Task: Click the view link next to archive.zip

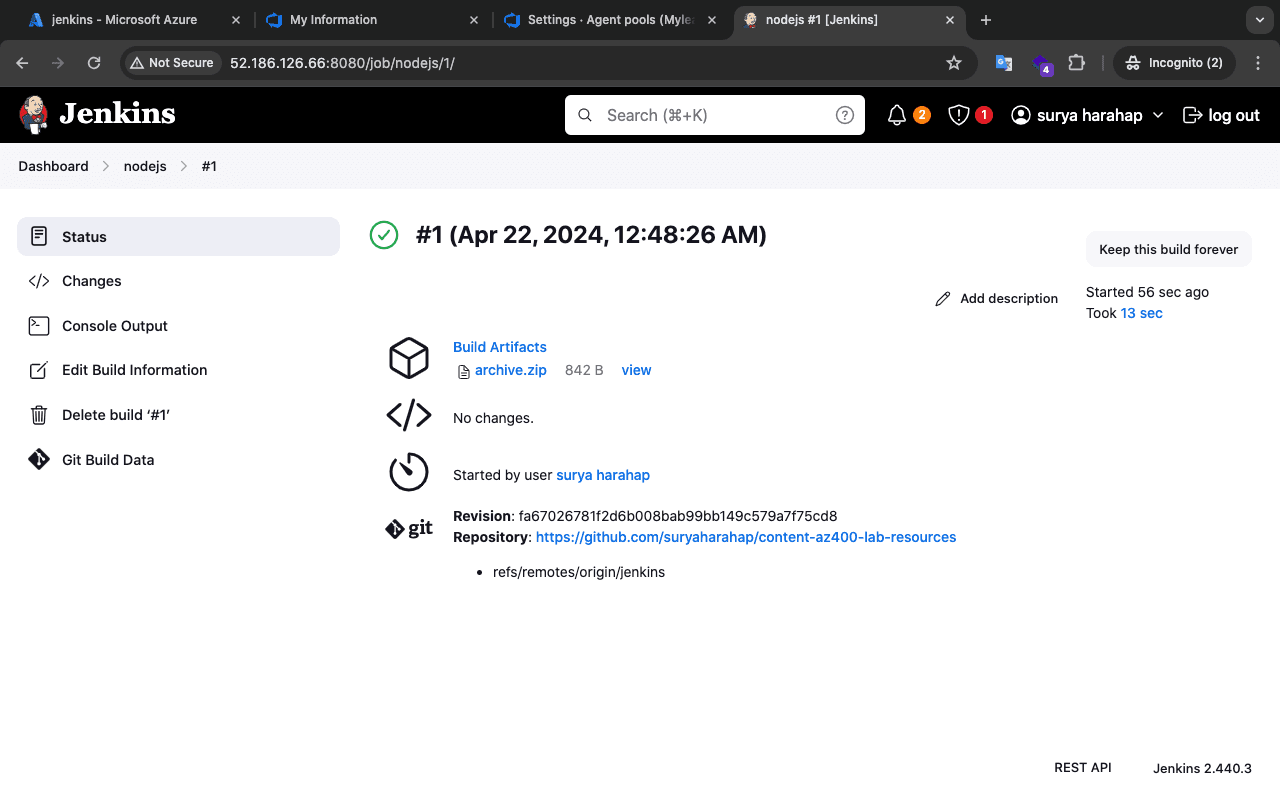Action: point(636,370)
